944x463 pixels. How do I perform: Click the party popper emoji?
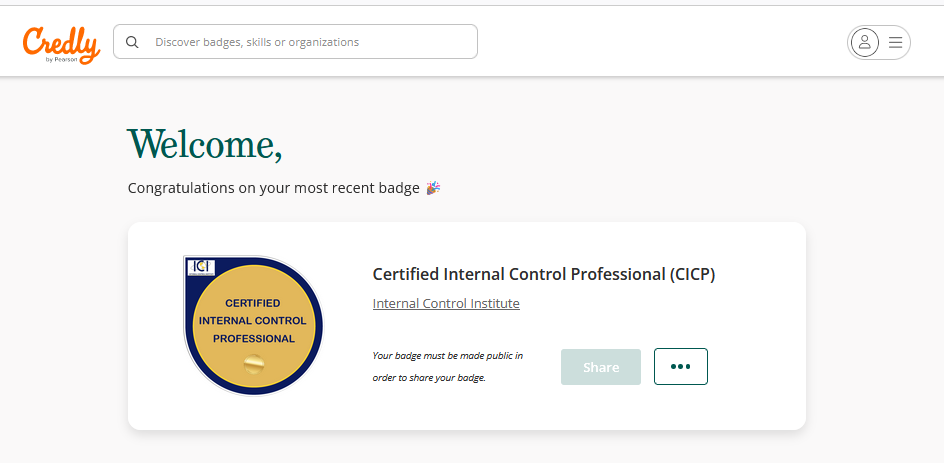point(433,188)
